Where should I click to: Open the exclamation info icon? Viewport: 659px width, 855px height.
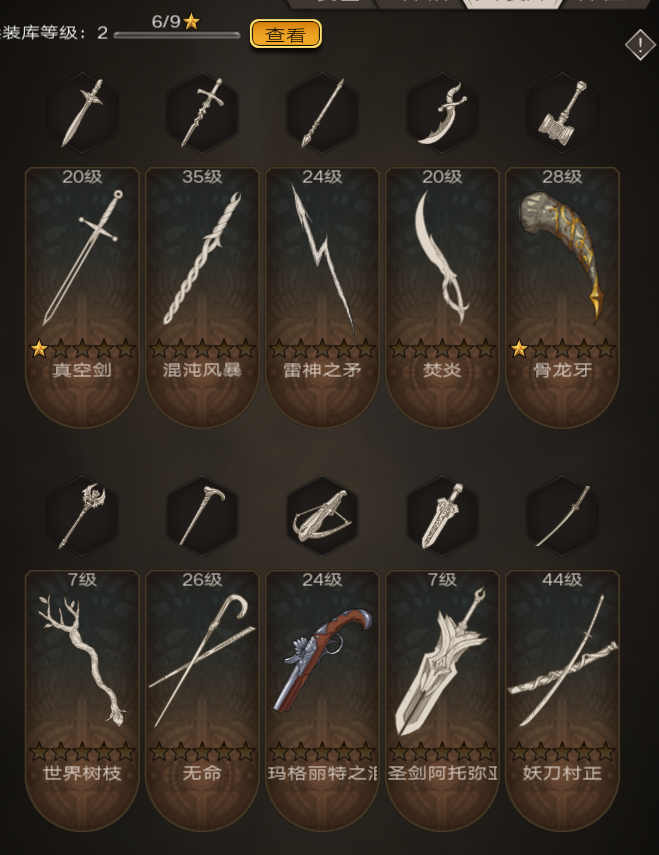tap(640, 44)
